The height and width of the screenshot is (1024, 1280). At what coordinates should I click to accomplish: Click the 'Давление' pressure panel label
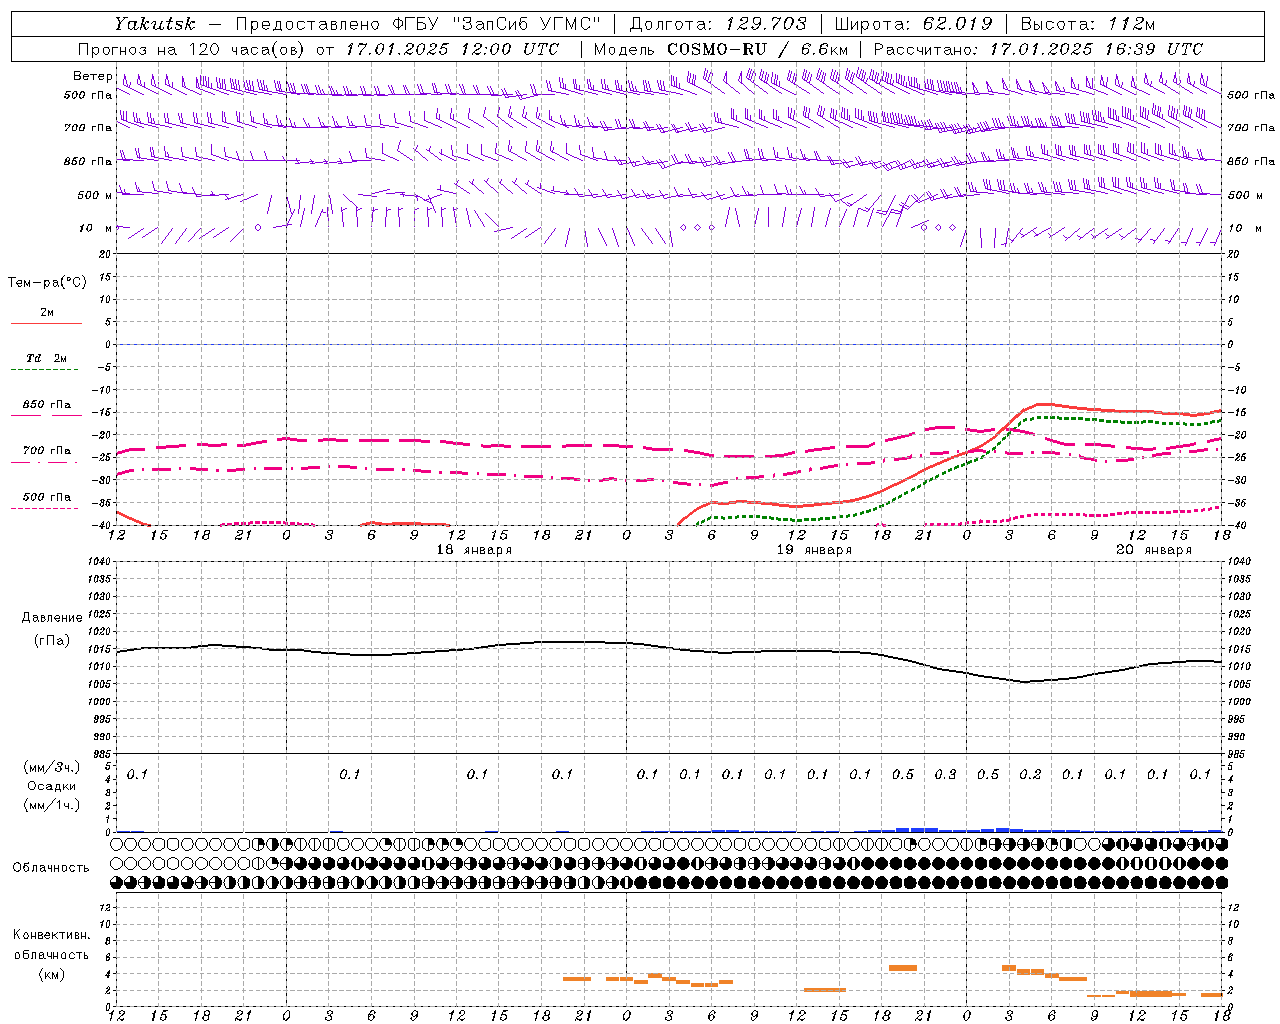point(52,618)
